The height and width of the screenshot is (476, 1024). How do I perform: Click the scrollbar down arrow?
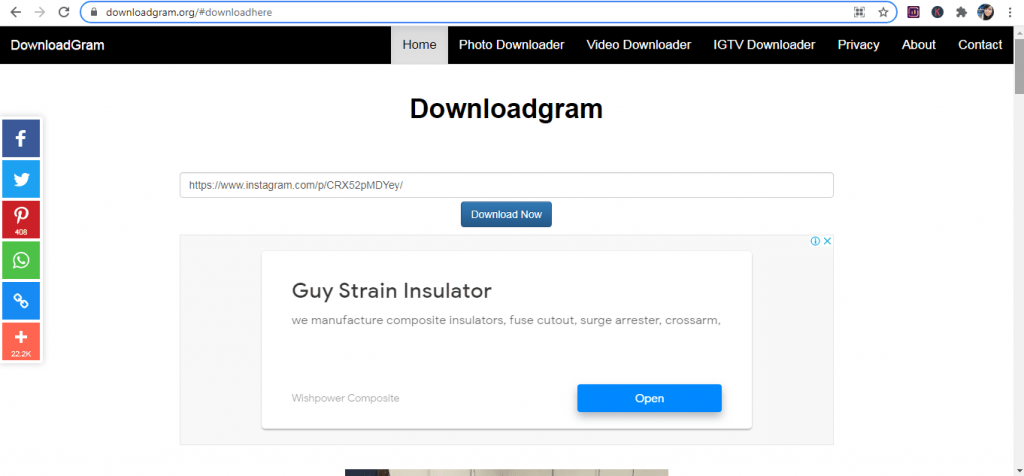pyautogui.click(x=1018, y=469)
